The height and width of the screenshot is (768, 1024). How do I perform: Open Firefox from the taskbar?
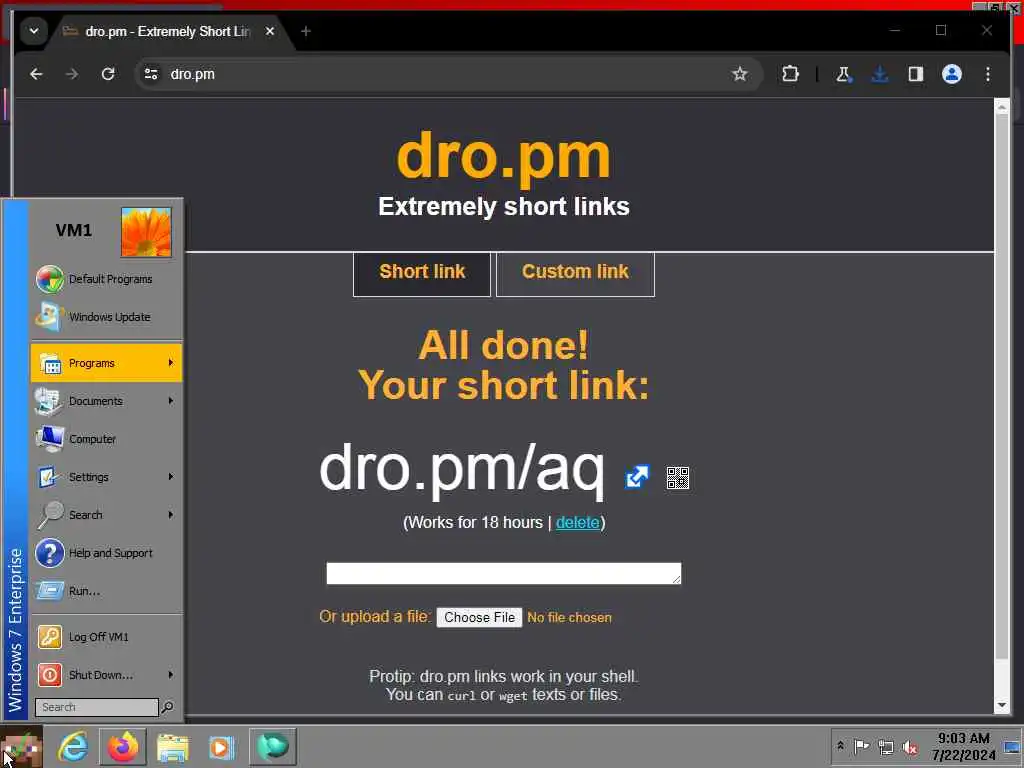[x=123, y=746]
